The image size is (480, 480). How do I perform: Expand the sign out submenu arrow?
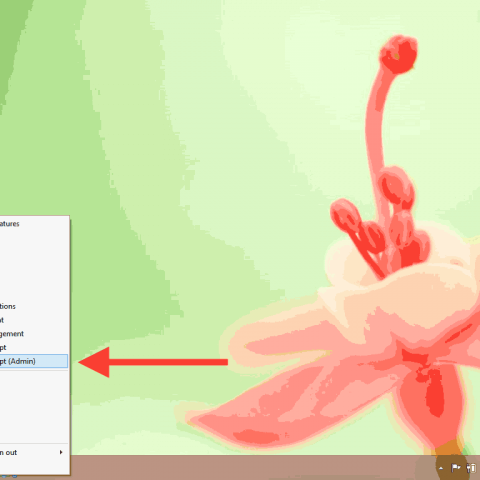[x=61, y=452]
